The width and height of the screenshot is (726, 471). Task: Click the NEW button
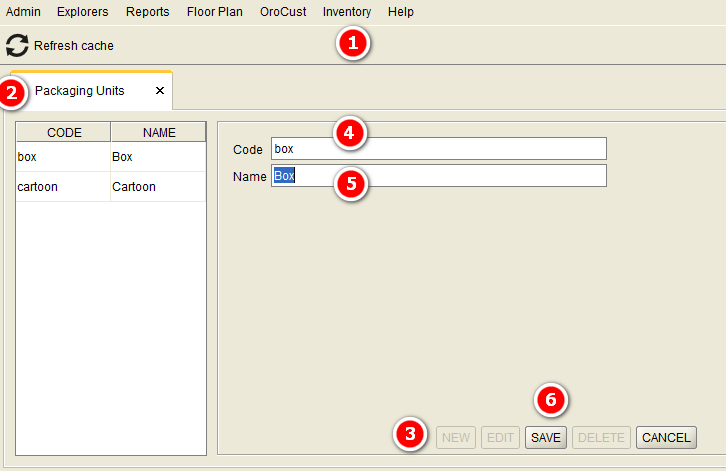click(456, 438)
